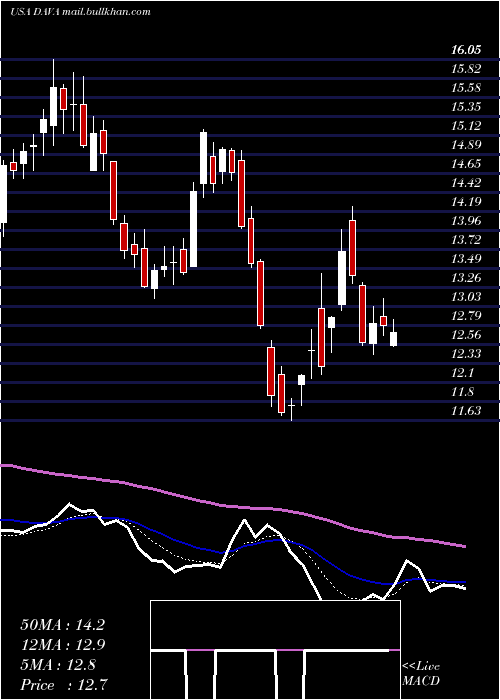Click the '5MA : 12.8' readout

coord(58,665)
